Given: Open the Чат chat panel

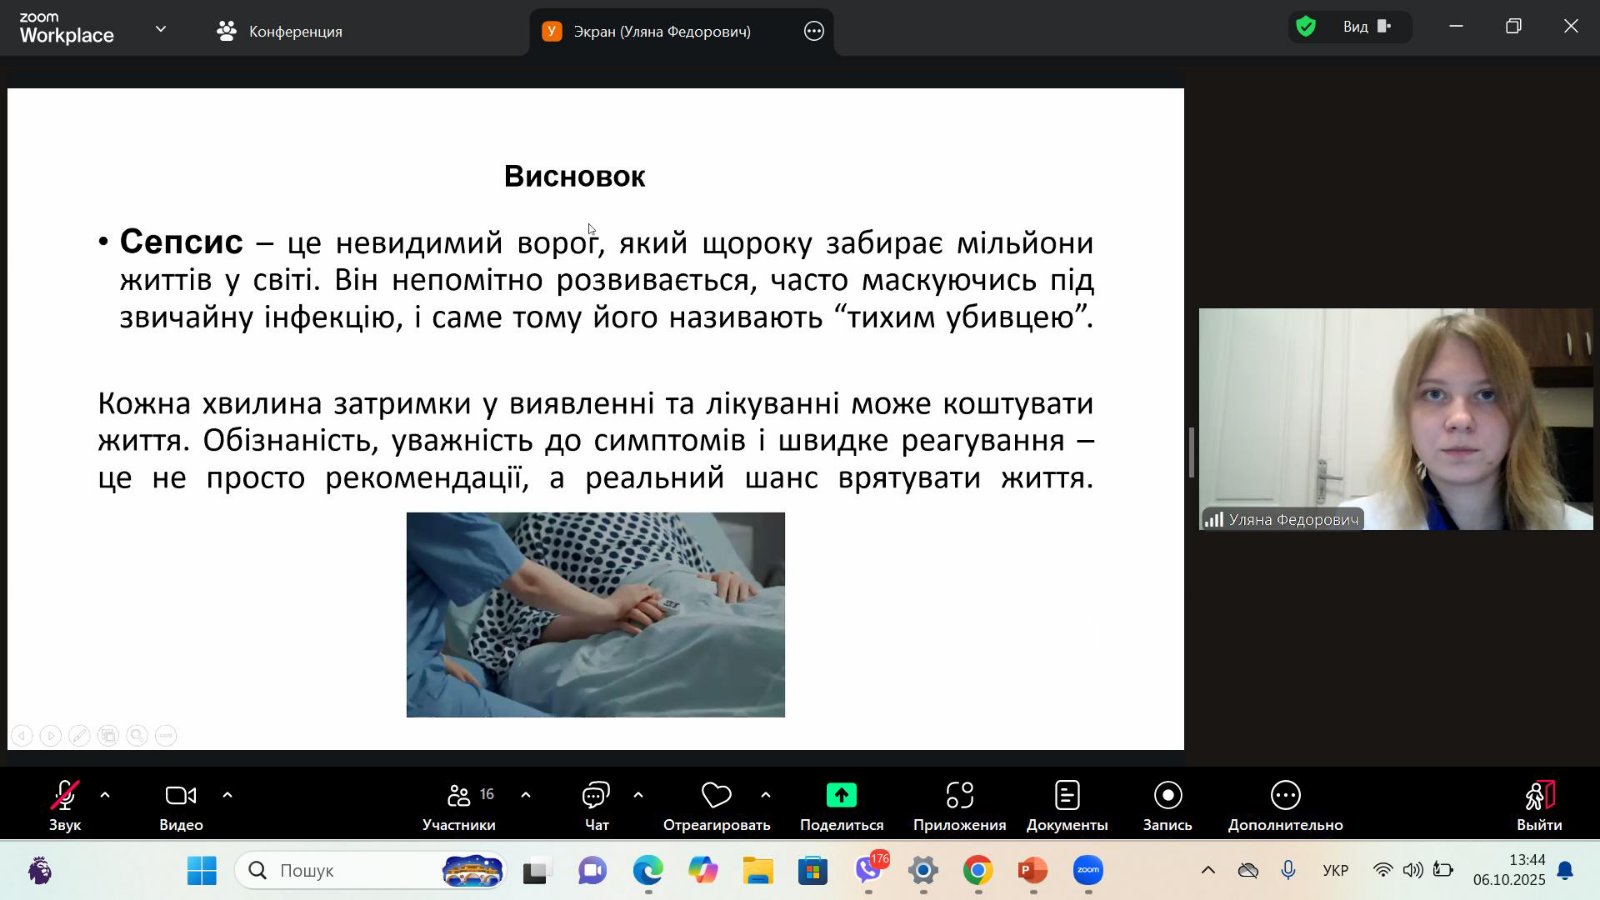Looking at the screenshot, I should tap(596, 804).
